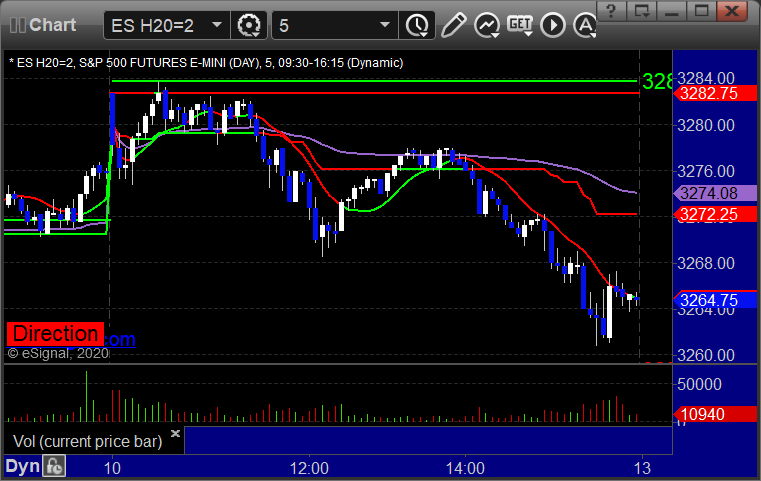The height and width of the screenshot is (481, 761).
Task: Click the blue 3264.75 last price marker
Action: [x=715, y=300]
